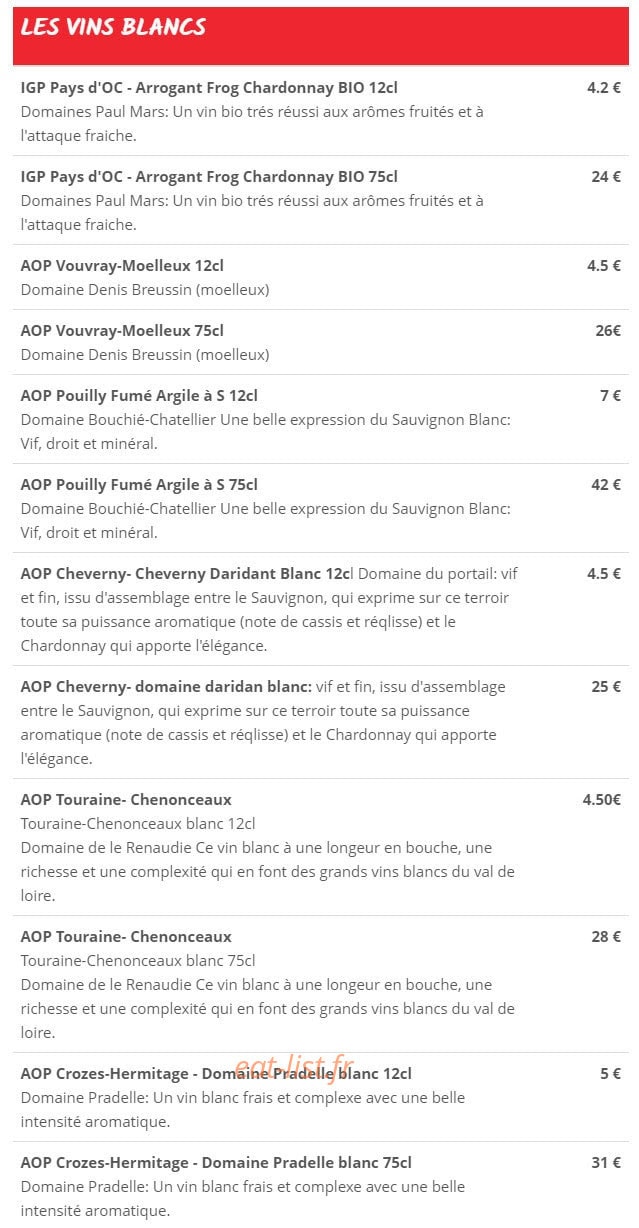This screenshot has height=1228, width=639.
Task: Select AOP Cheverny domaine daridan blanc title
Action: click(166, 687)
